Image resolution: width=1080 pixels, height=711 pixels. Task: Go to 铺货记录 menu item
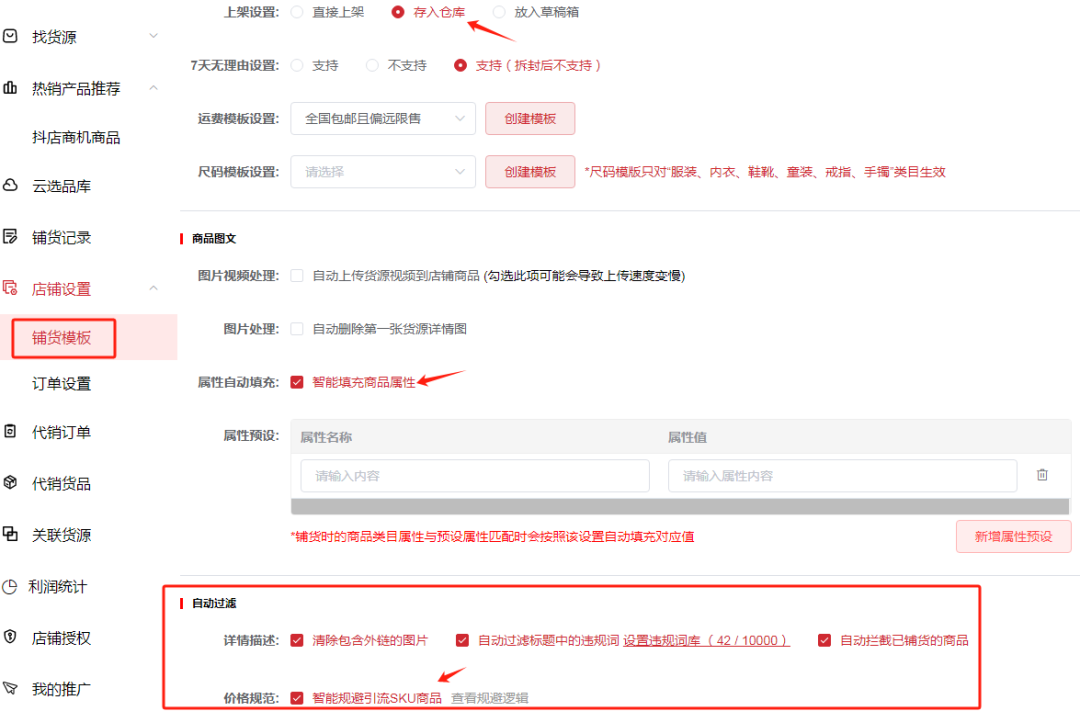pyautogui.click(x=61, y=238)
